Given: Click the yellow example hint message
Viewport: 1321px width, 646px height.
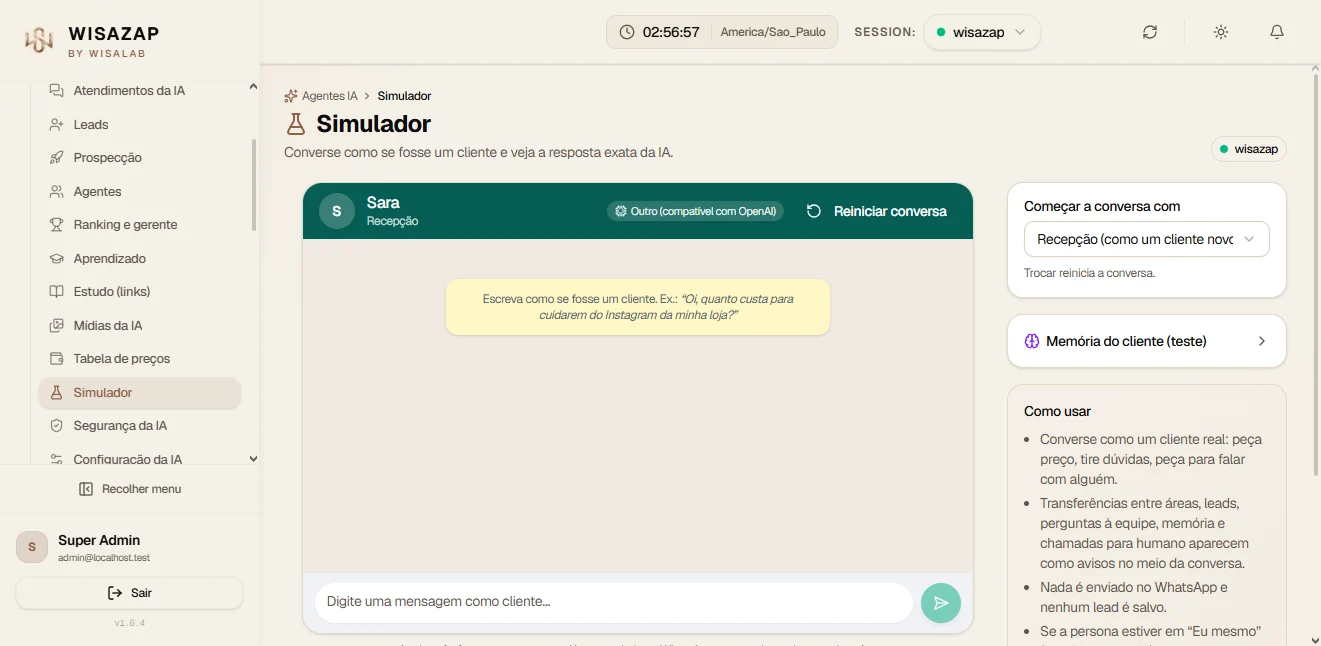Looking at the screenshot, I should point(638,307).
